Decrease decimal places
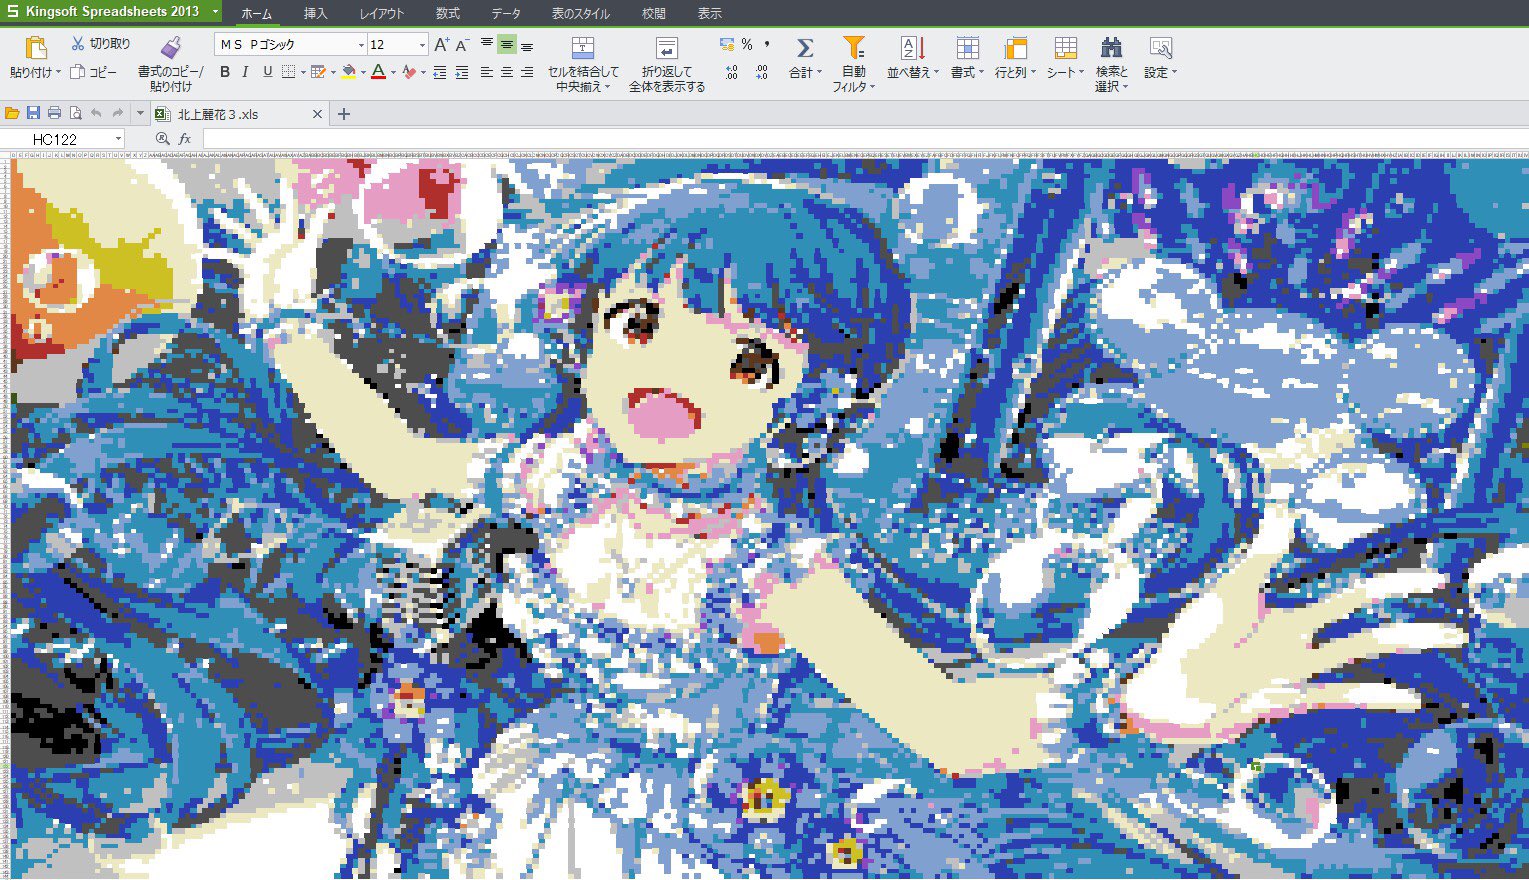Image resolution: width=1529 pixels, height=880 pixels. tap(762, 72)
